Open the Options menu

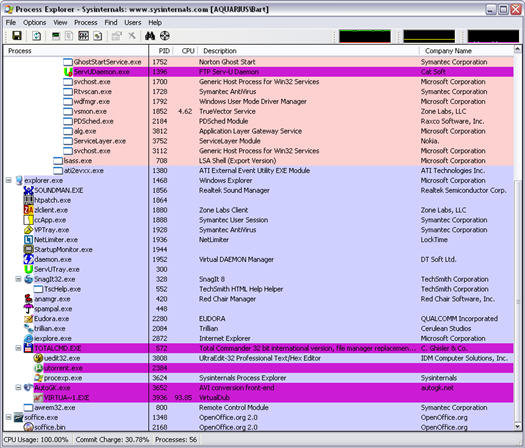click(34, 22)
